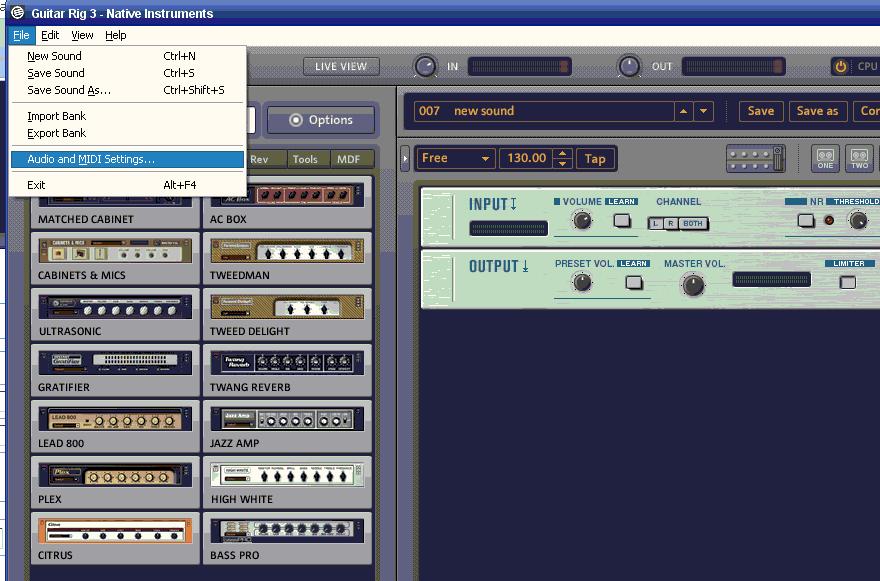Go to next preset with down arrow
This screenshot has width=880, height=581.
(x=704, y=111)
